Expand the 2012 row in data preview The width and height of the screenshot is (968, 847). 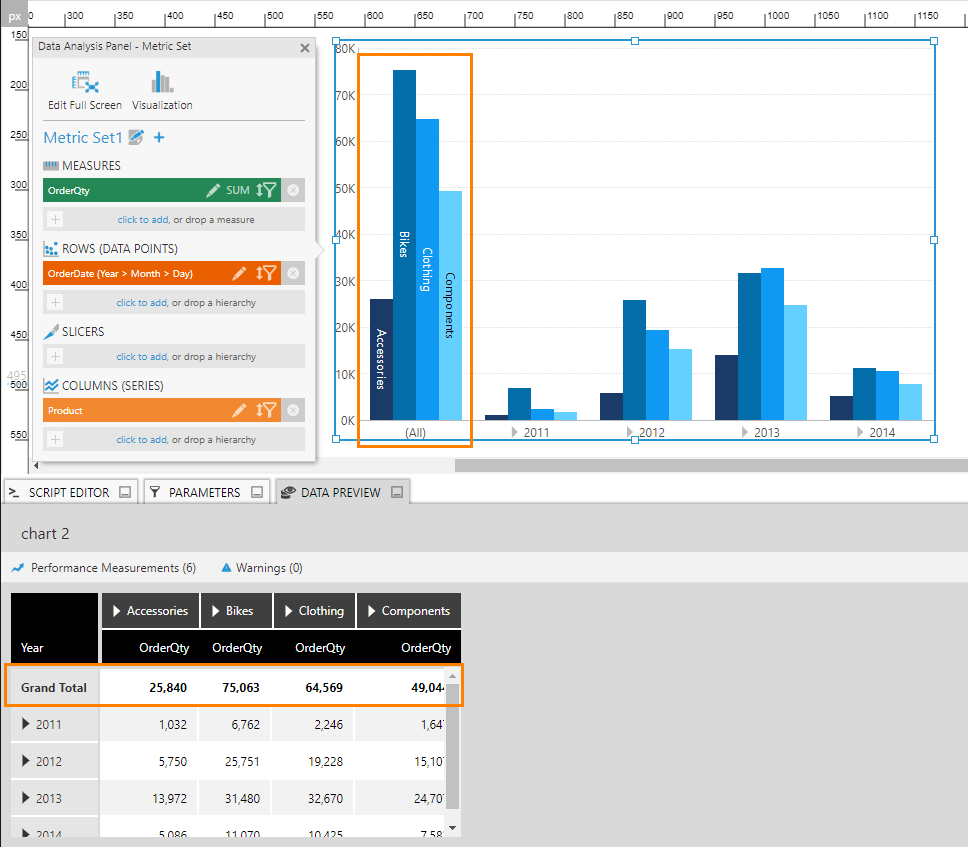click(x=26, y=761)
